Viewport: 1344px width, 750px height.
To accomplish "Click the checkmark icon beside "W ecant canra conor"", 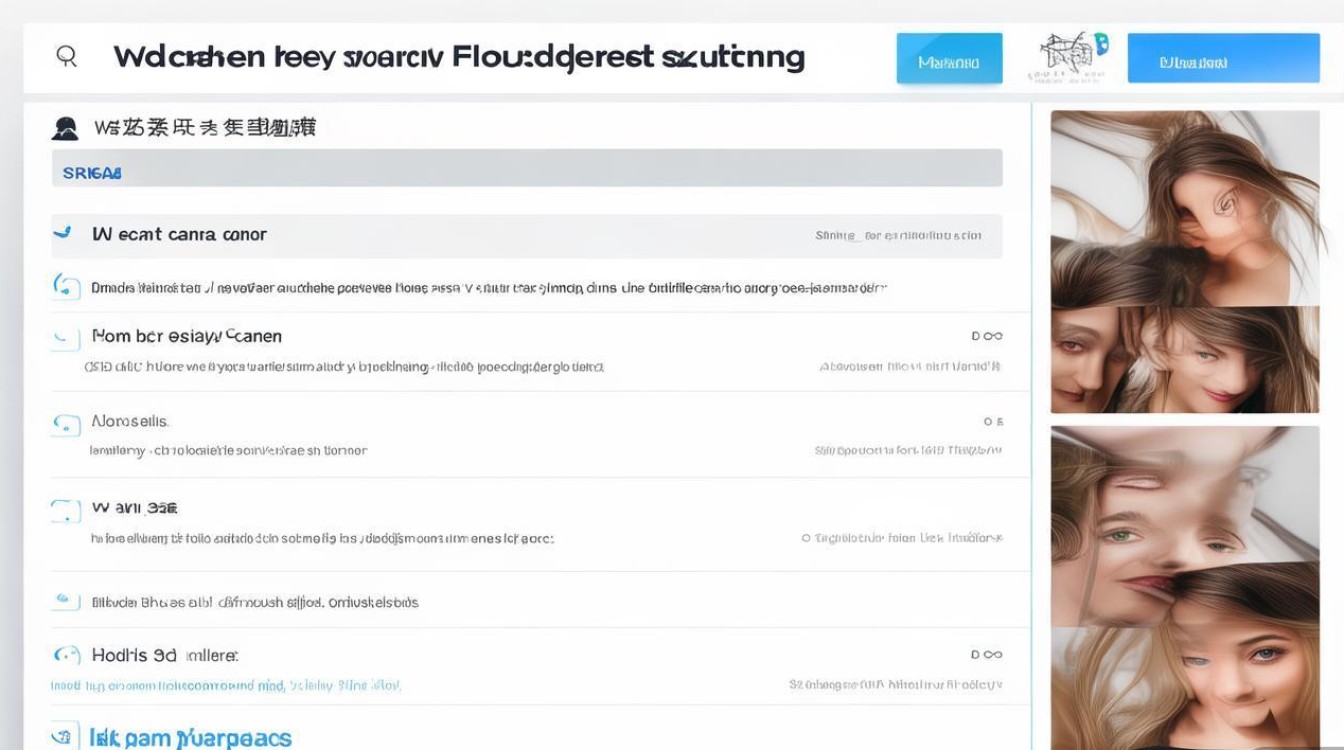I will click(x=63, y=233).
